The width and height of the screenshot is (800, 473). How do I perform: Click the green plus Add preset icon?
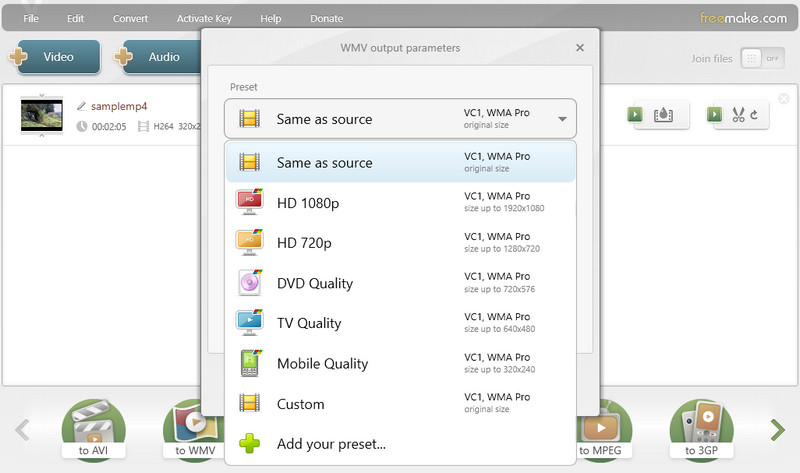[x=249, y=443]
